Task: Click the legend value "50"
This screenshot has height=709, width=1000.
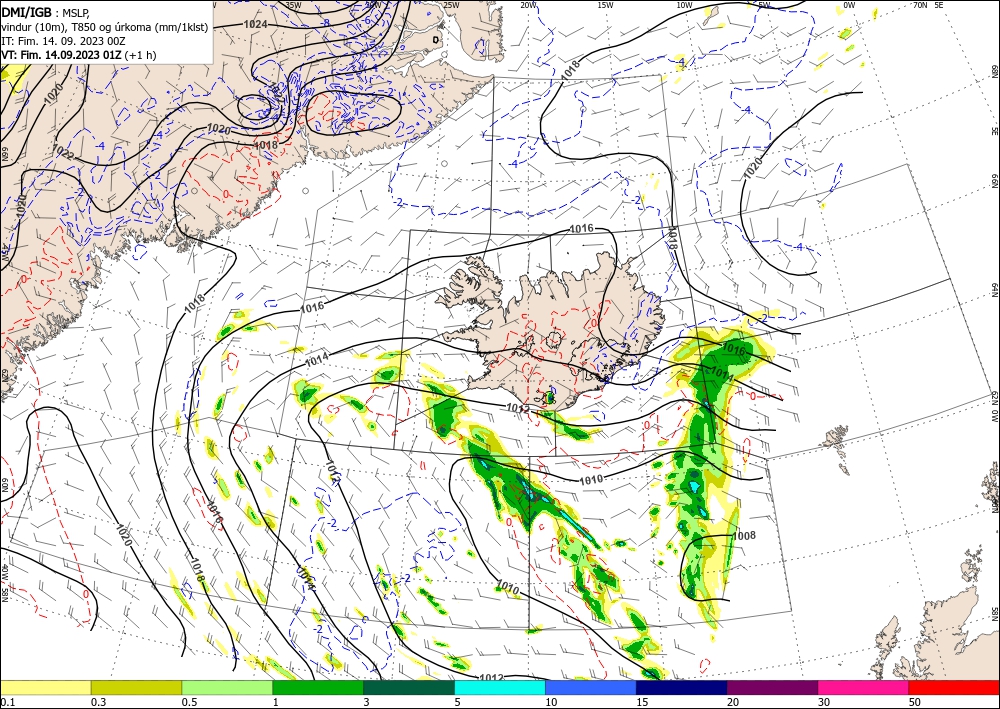Action: [915, 701]
